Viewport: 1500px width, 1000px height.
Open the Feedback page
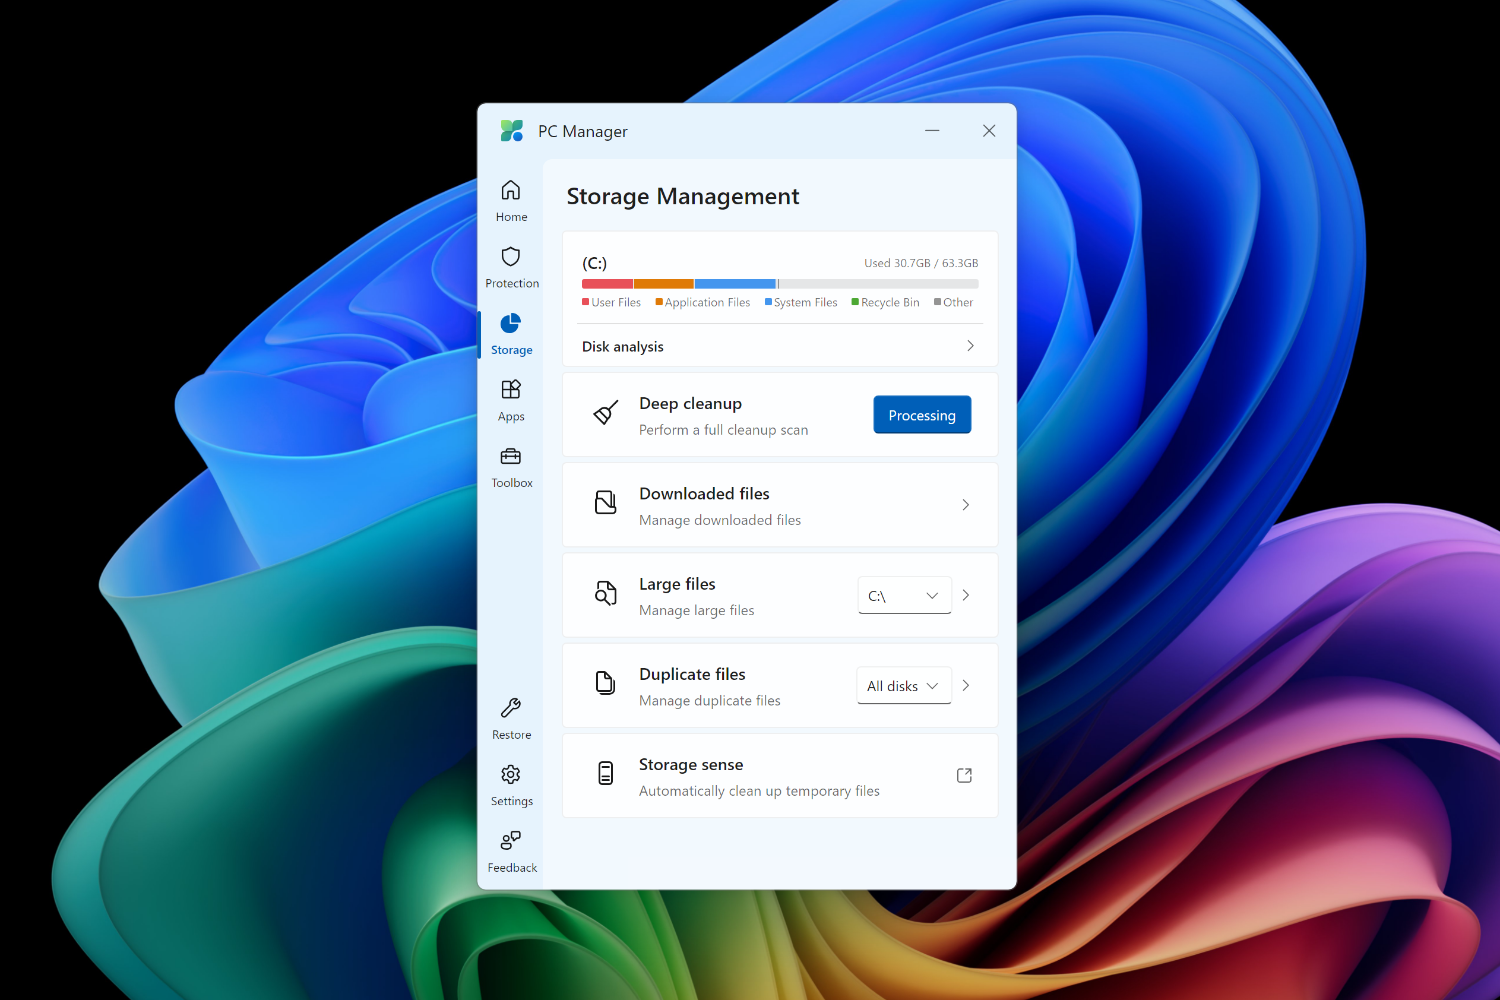tap(511, 853)
